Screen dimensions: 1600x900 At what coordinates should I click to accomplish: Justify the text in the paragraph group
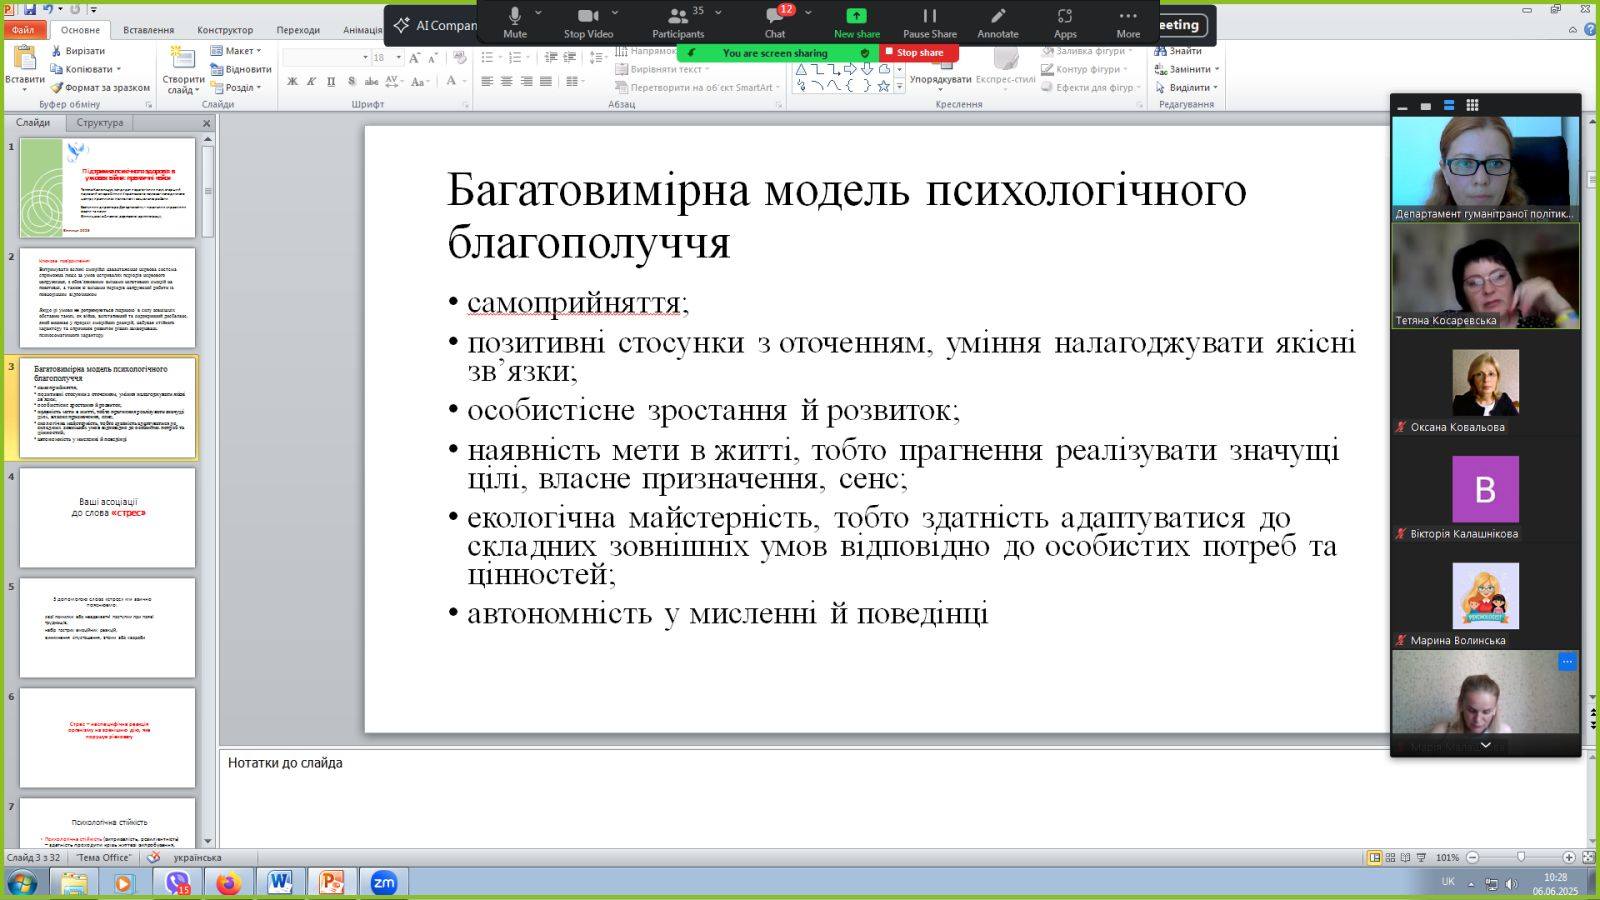pyautogui.click(x=546, y=82)
